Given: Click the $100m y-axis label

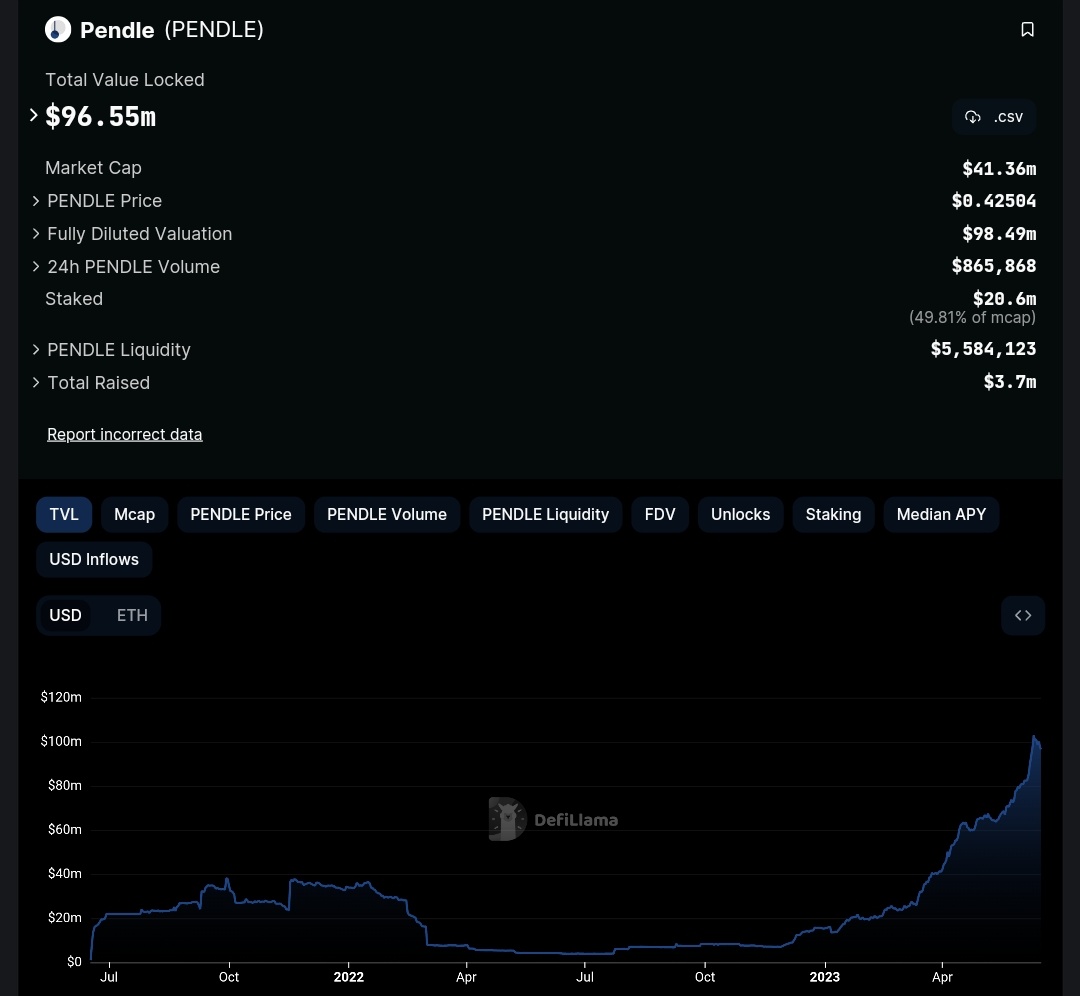Looking at the screenshot, I should (x=61, y=741).
